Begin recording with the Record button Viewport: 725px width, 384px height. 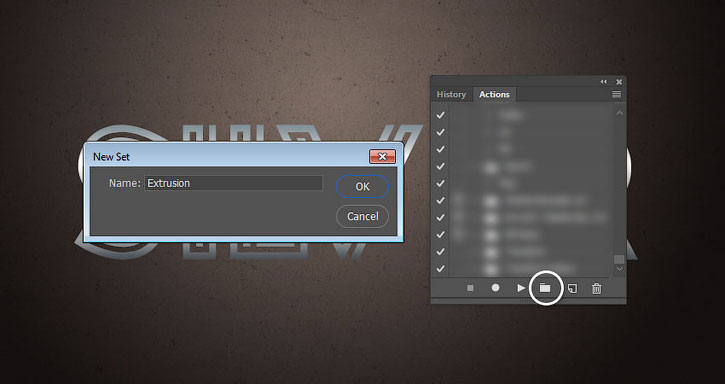495,288
